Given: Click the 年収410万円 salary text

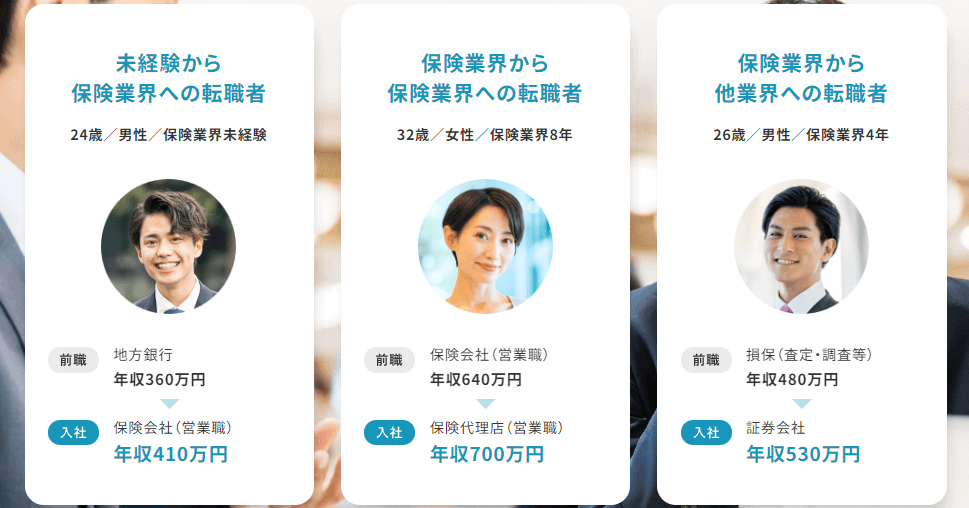Looking at the screenshot, I should pyautogui.click(x=171, y=454).
